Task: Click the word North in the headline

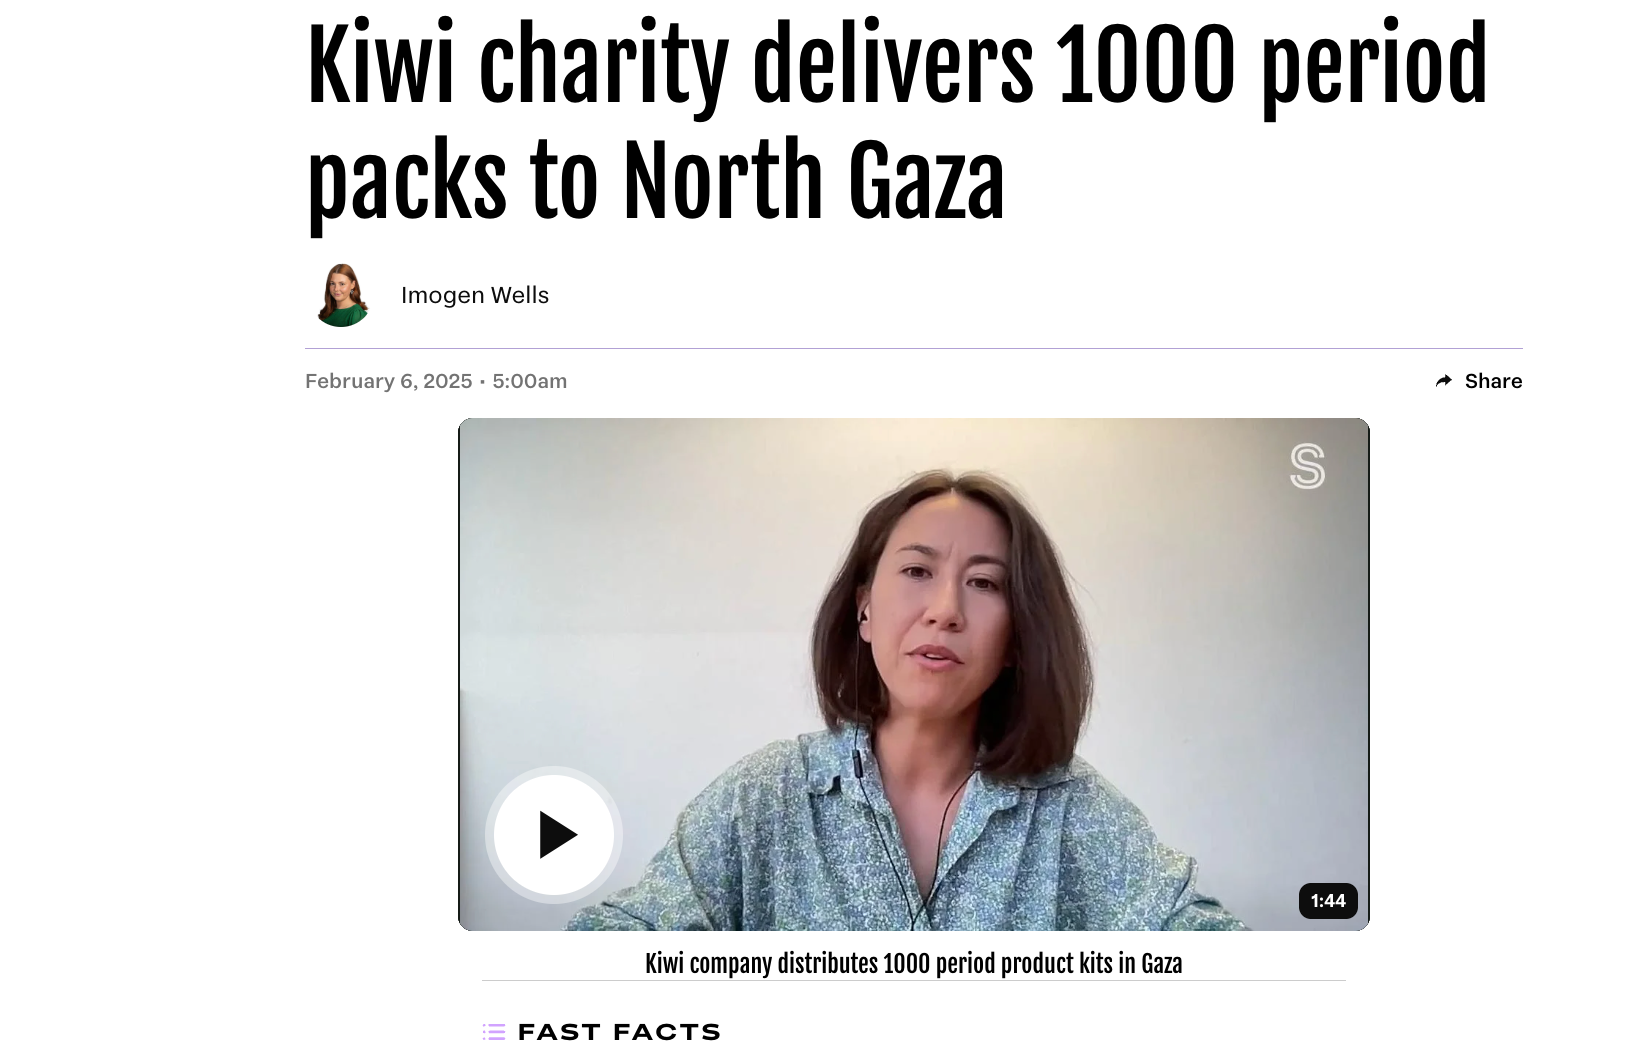Action: click(x=722, y=180)
